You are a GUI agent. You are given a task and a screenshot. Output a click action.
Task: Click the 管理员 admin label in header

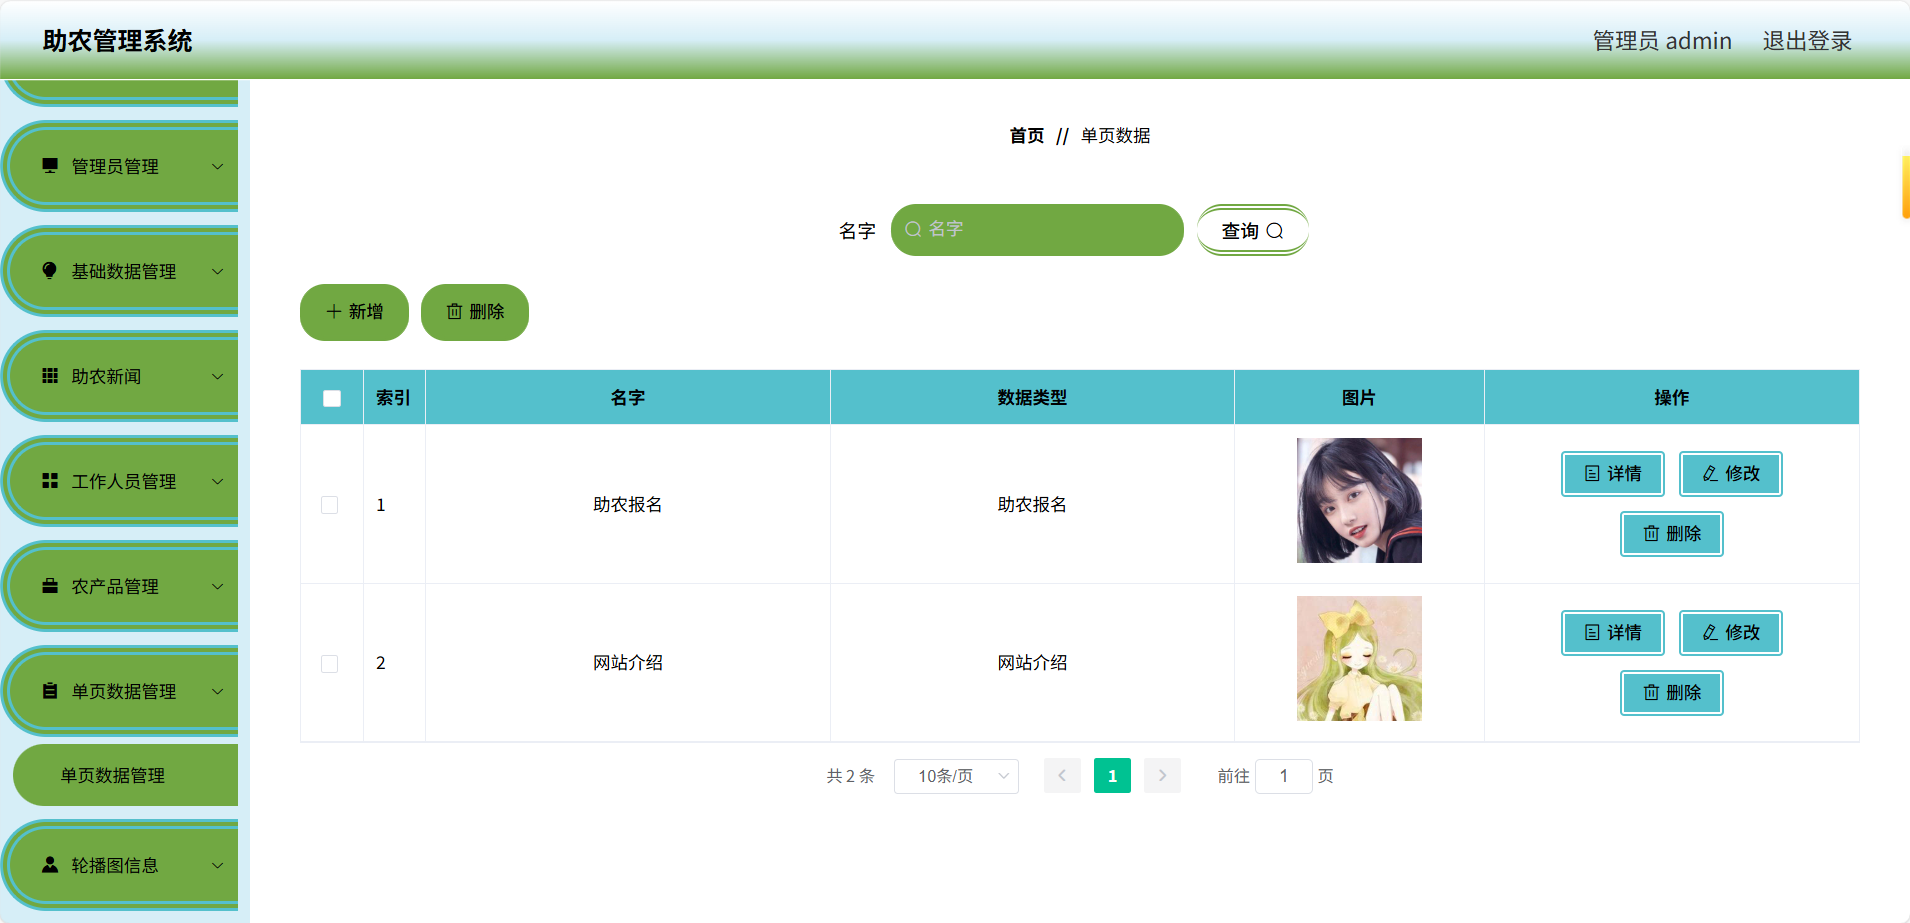pyautogui.click(x=1662, y=41)
